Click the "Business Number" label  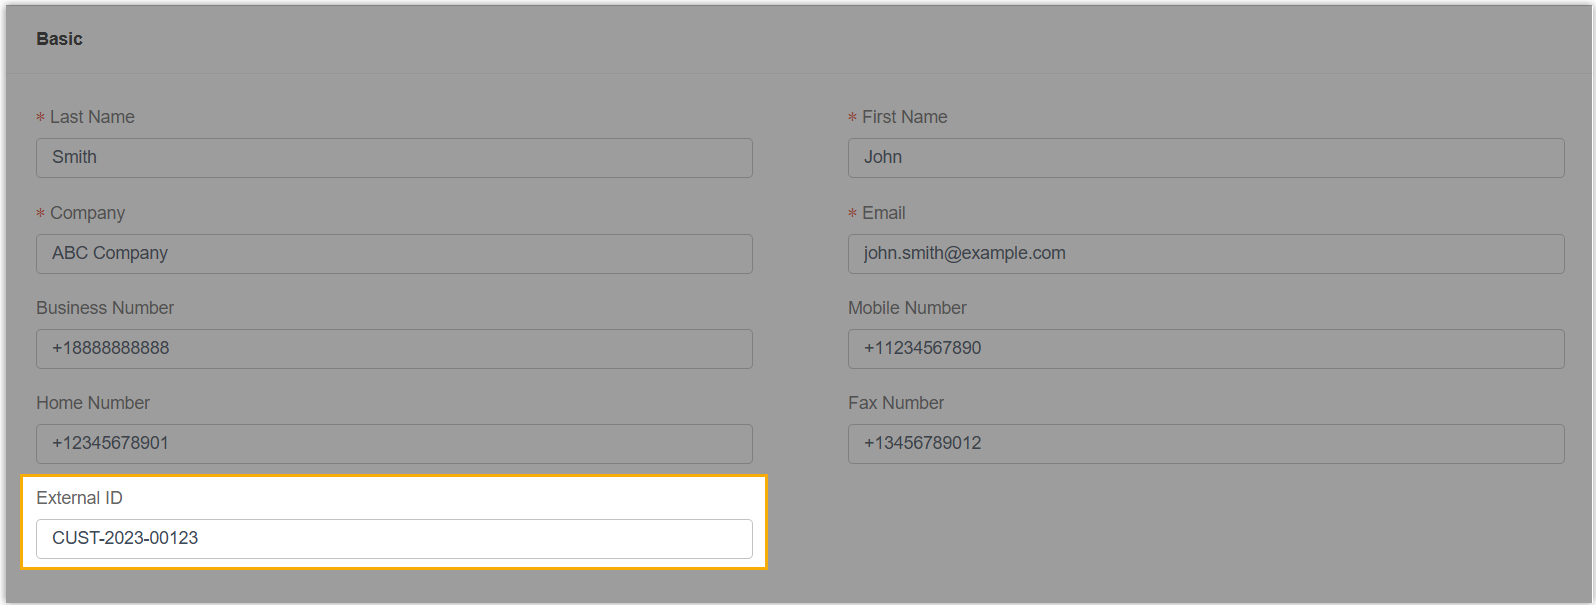click(x=105, y=308)
